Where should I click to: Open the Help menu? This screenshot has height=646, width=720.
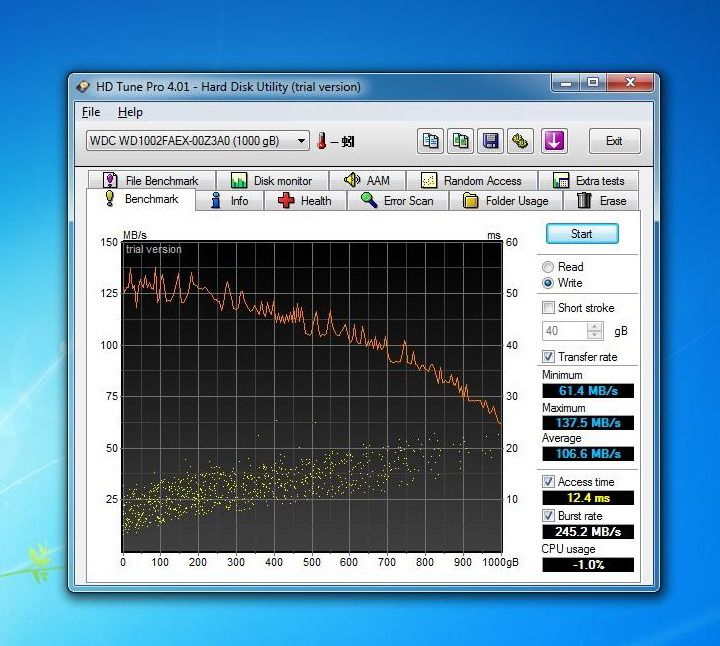coord(130,112)
